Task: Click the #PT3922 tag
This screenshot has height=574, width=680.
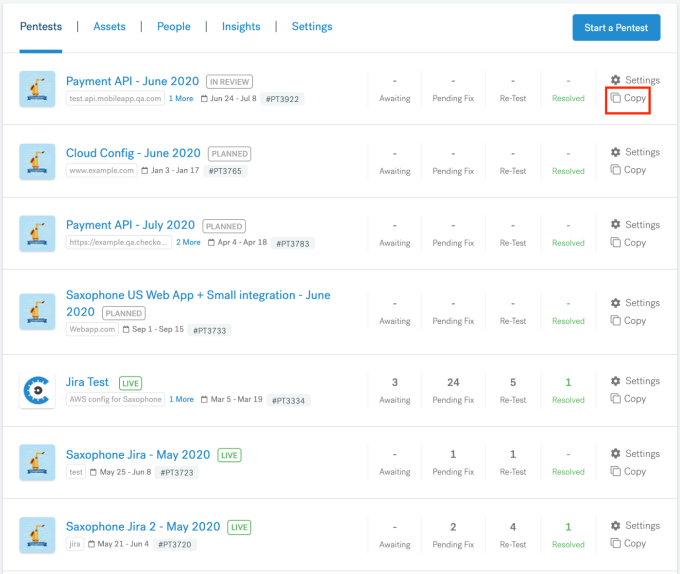Action: [x=282, y=99]
